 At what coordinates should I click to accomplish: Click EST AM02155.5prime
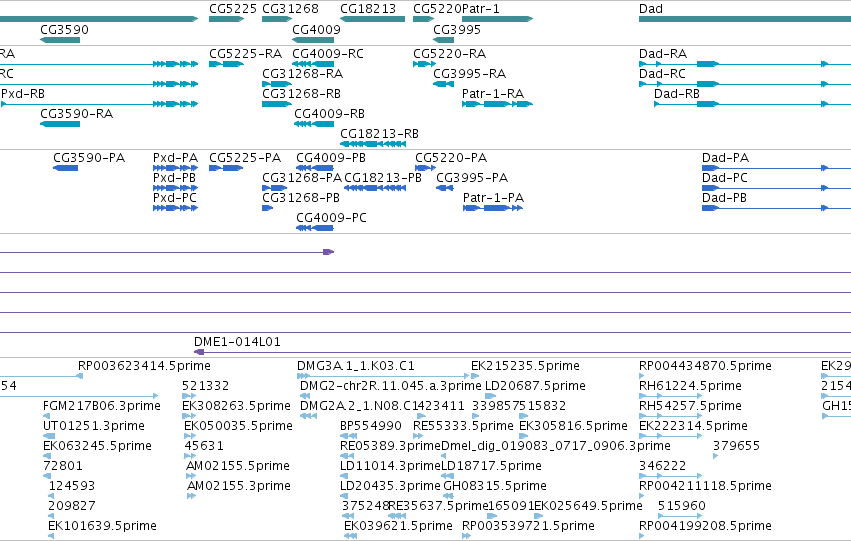238,466
